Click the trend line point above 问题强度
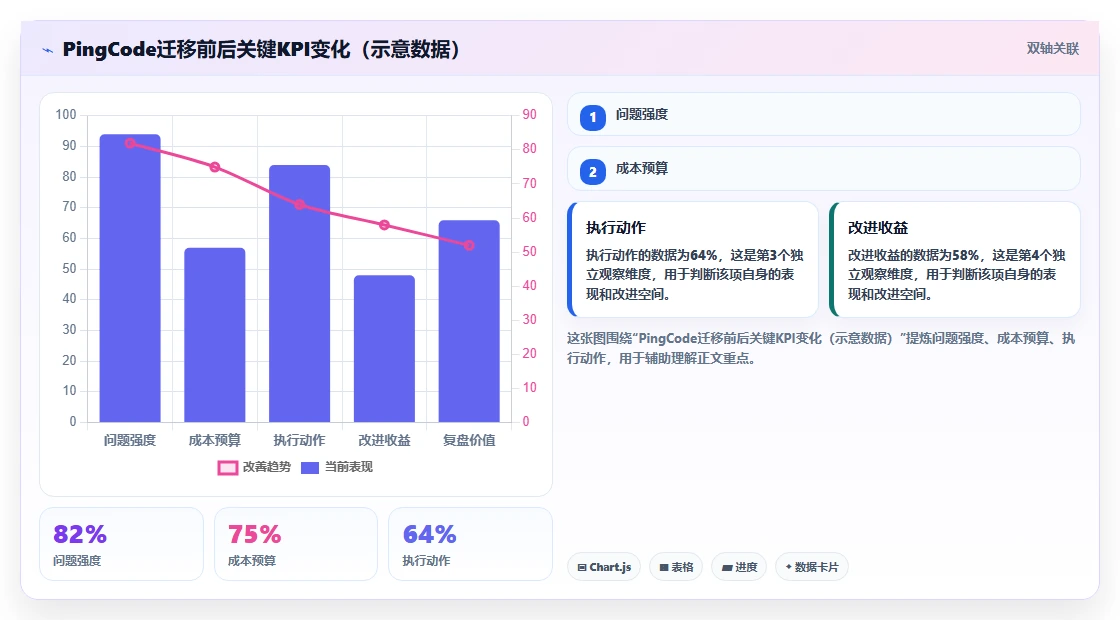This screenshot has width=1120, height=620. tap(130, 143)
